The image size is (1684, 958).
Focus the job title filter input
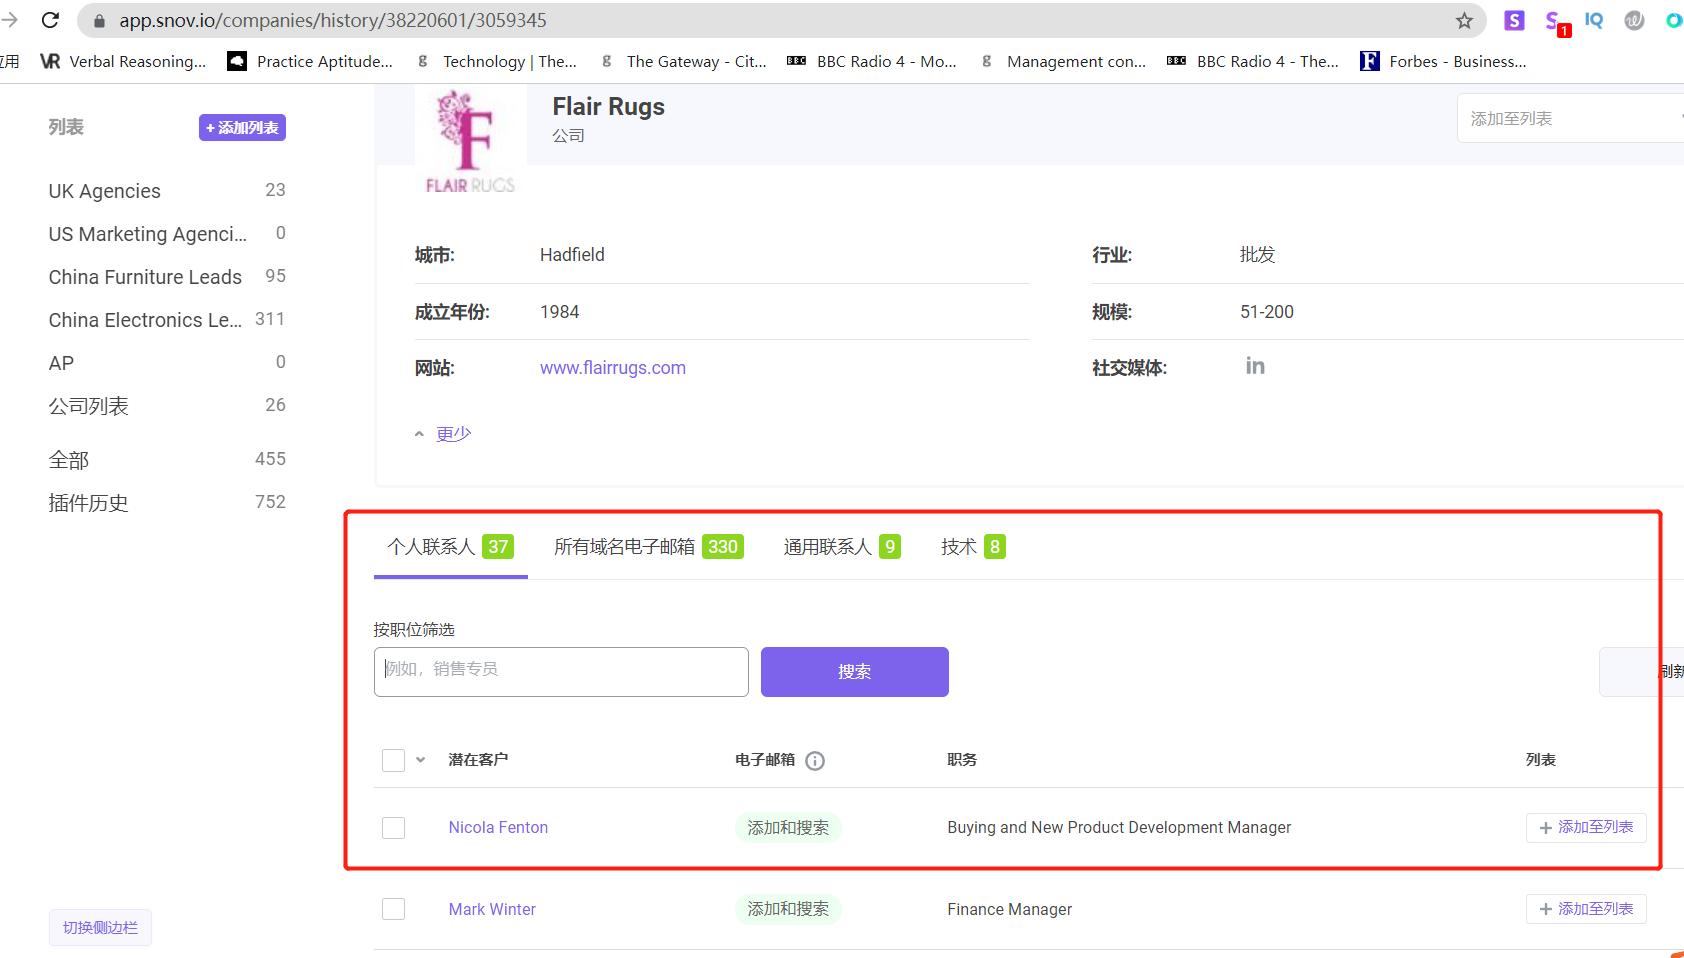pos(561,672)
